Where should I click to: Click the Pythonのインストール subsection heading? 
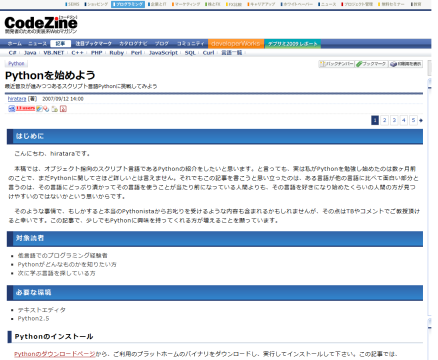coord(54,336)
